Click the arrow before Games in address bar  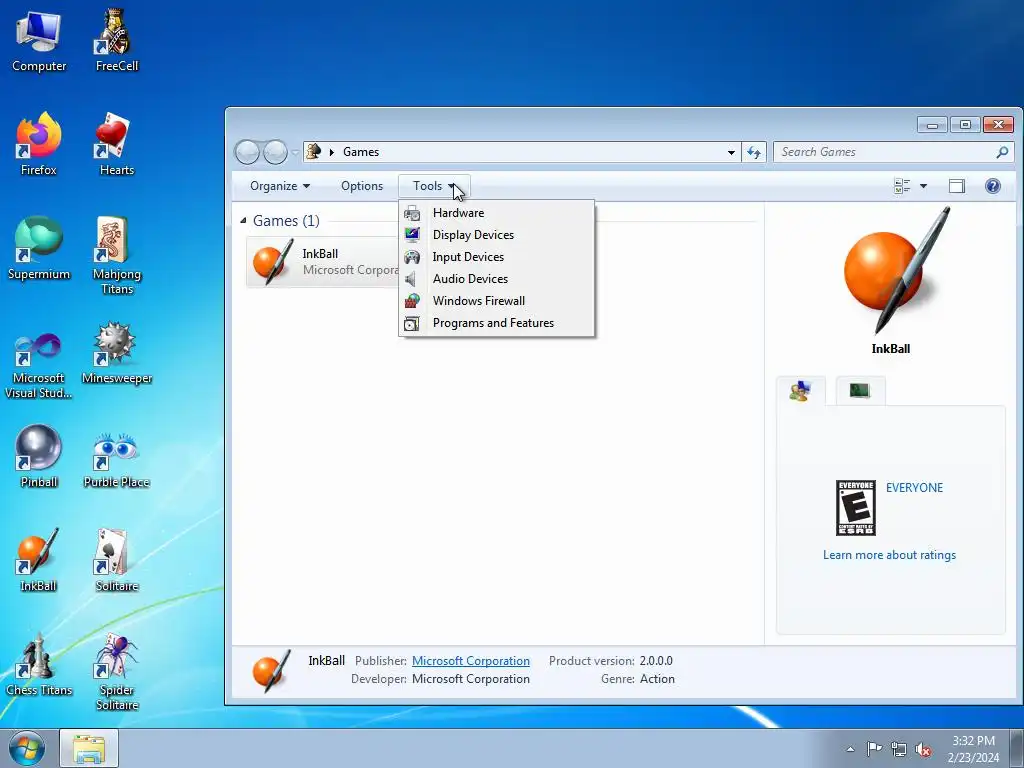click(x=332, y=152)
